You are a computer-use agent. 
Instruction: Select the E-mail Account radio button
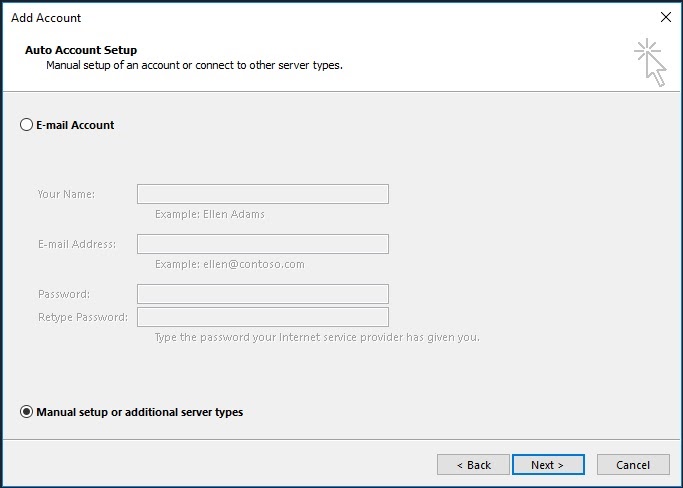click(26, 125)
